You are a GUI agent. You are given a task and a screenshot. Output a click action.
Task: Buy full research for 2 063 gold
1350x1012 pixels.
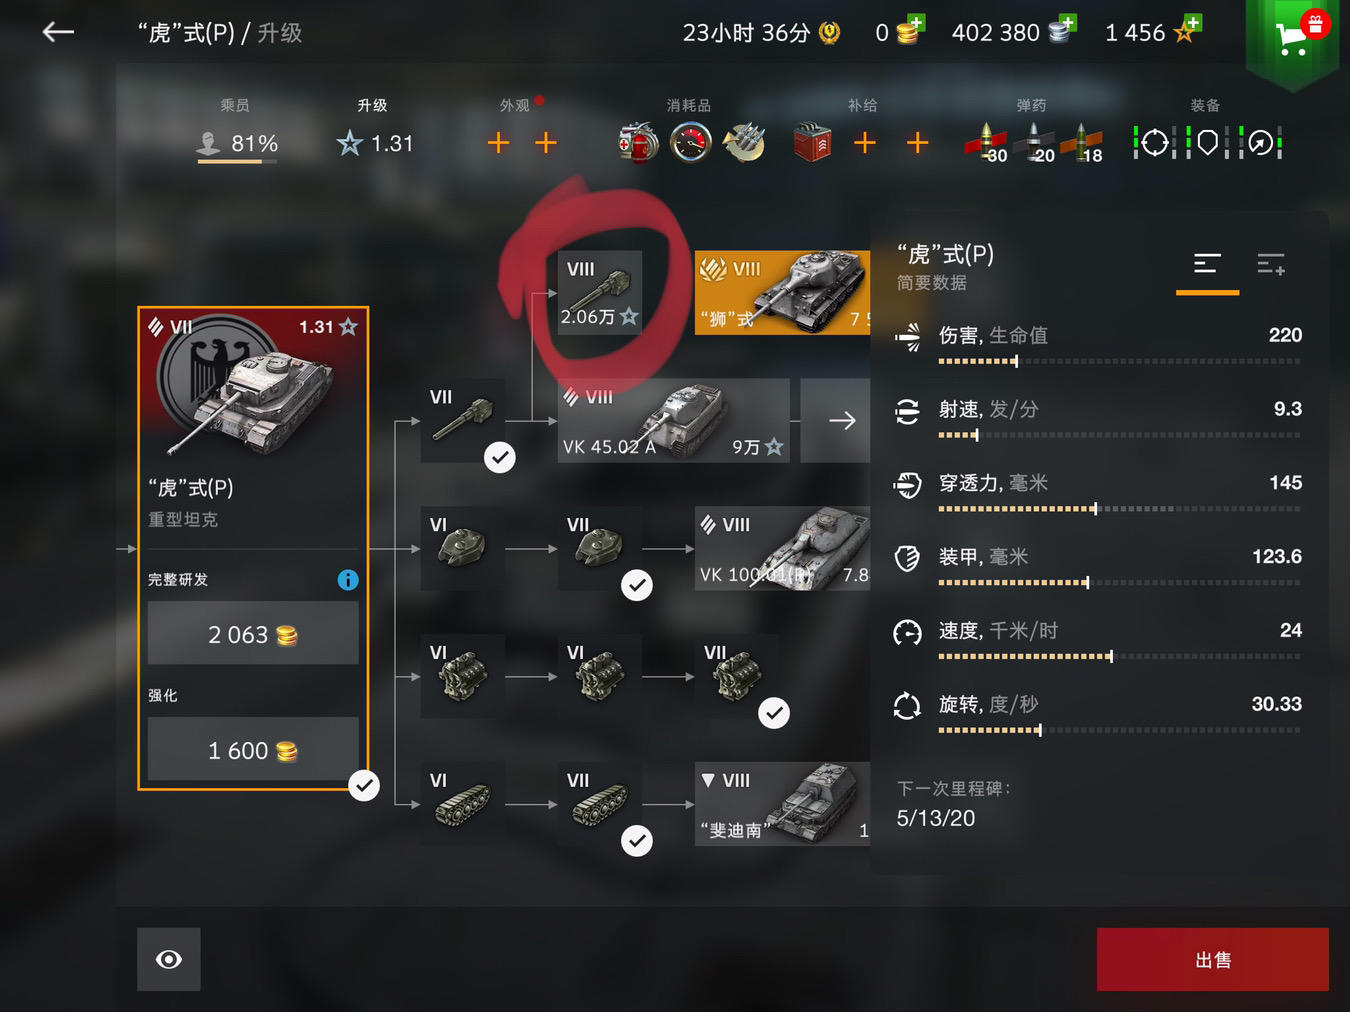click(253, 634)
